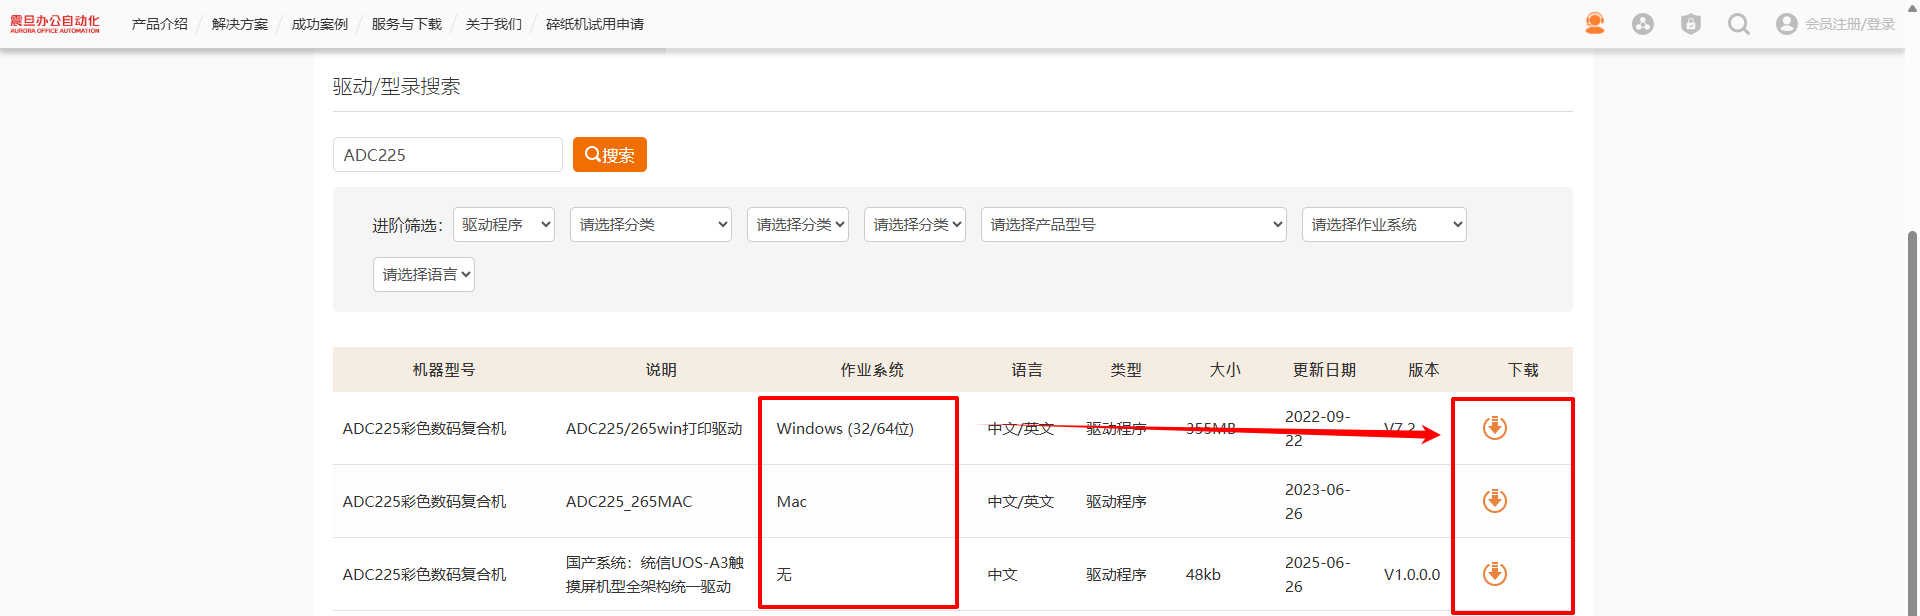1920x616 pixels.
Task: Open the 关于我们 menu
Action: (494, 24)
